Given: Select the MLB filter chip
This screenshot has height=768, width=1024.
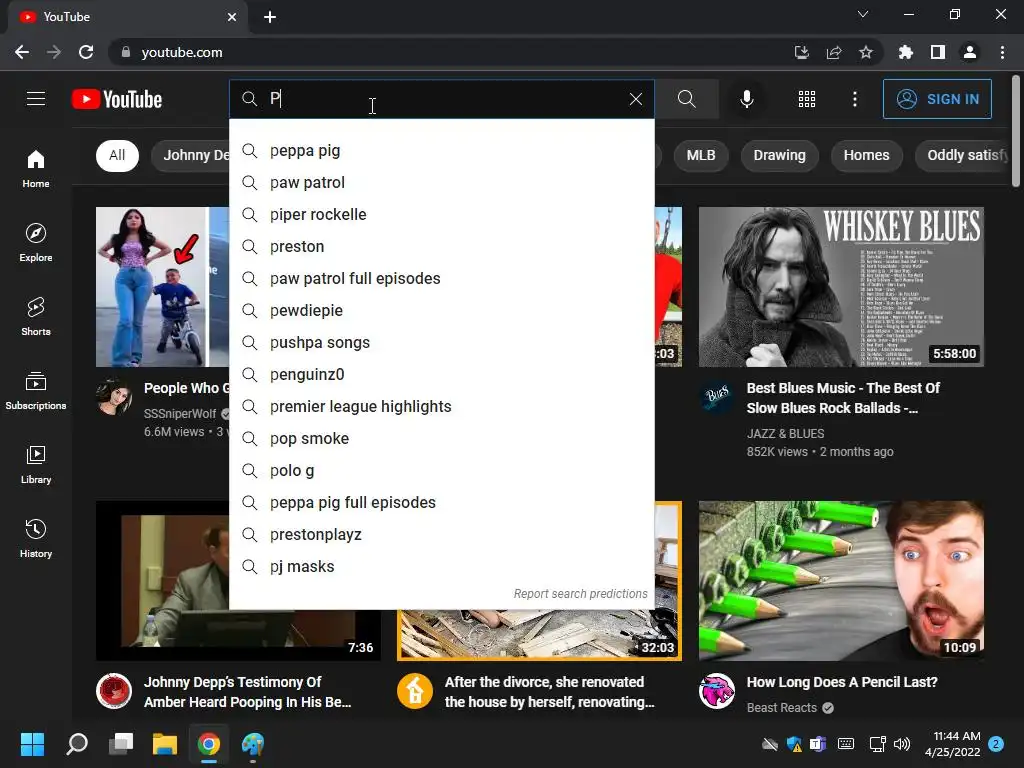Looking at the screenshot, I should 701,155.
